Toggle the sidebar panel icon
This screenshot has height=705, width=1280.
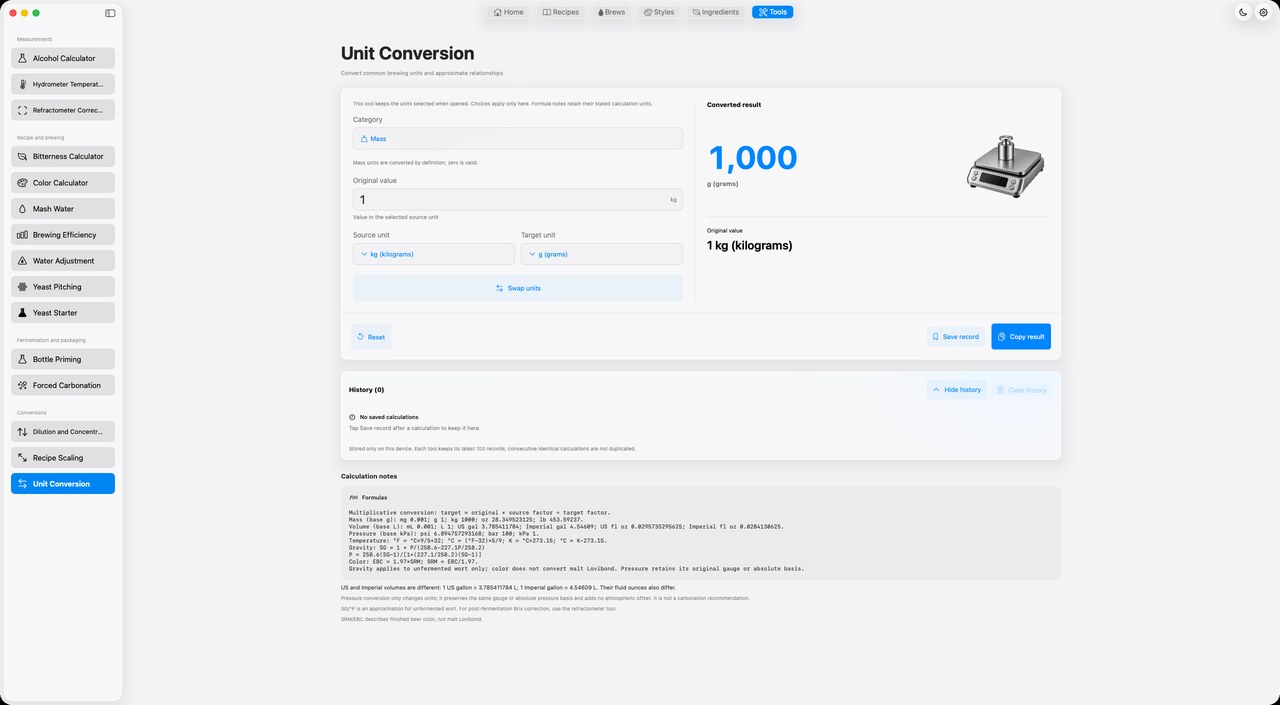point(110,13)
